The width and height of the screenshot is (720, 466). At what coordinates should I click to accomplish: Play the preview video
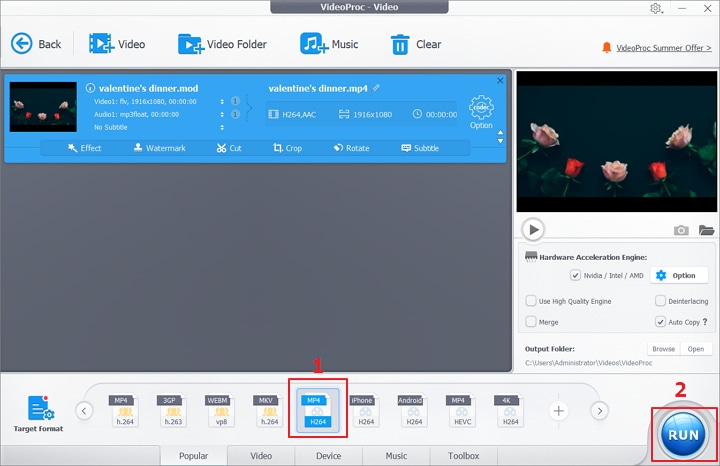pyautogui.click(x=533, y=229)
